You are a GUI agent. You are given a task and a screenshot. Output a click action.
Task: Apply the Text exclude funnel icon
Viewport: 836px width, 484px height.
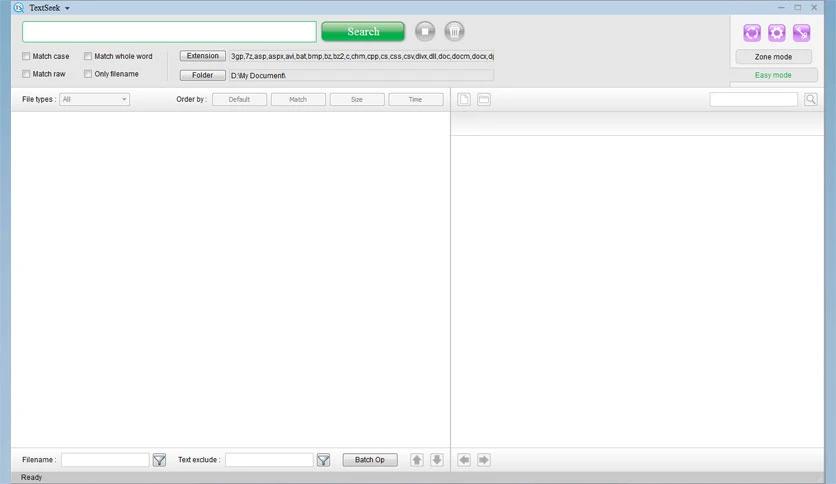[x=323, y=460]
